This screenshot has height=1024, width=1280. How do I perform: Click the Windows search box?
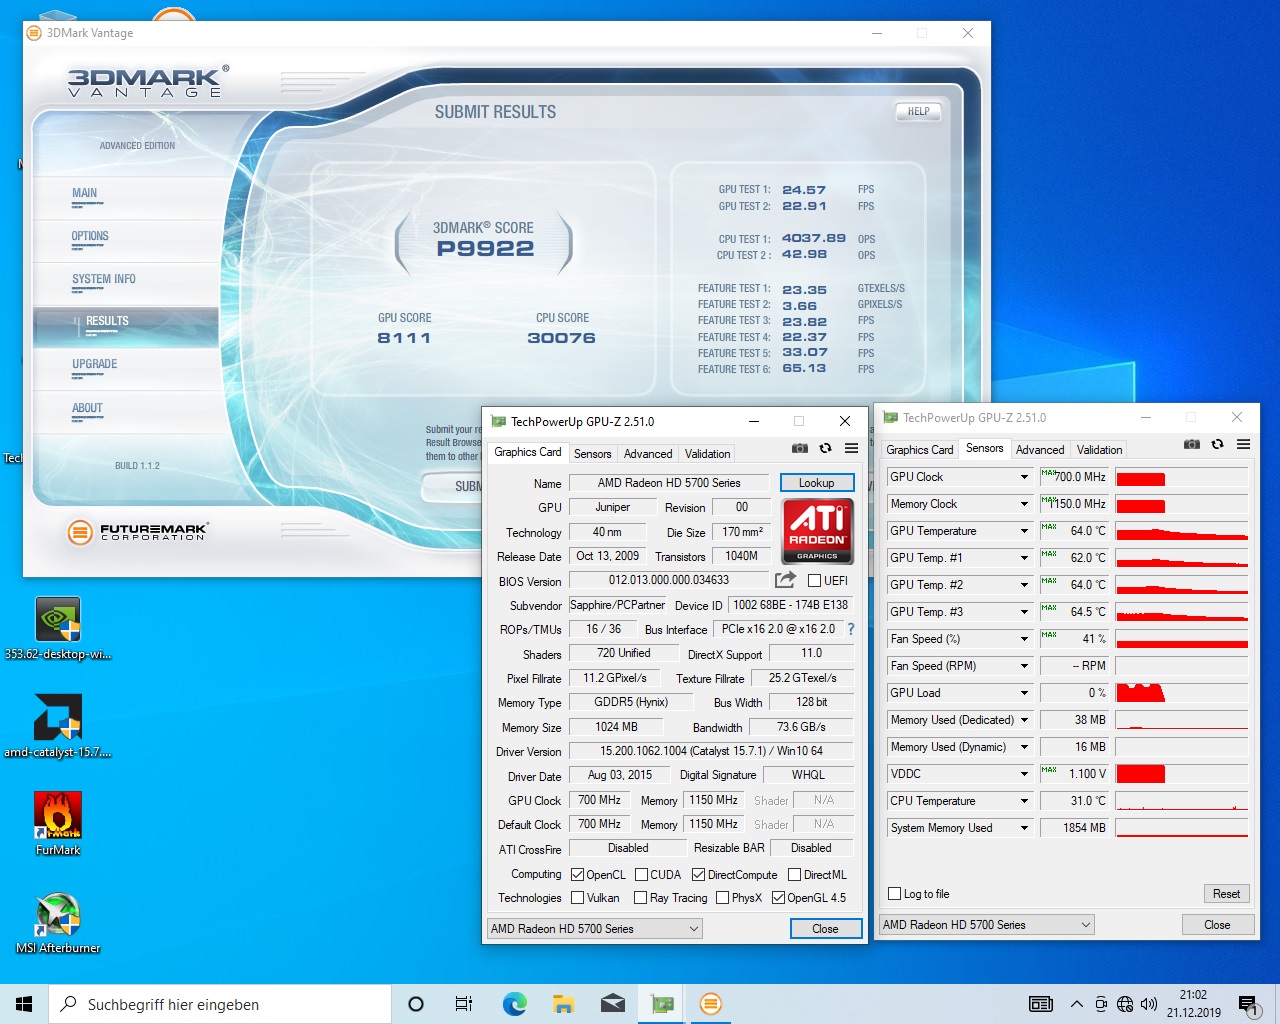220,1004
